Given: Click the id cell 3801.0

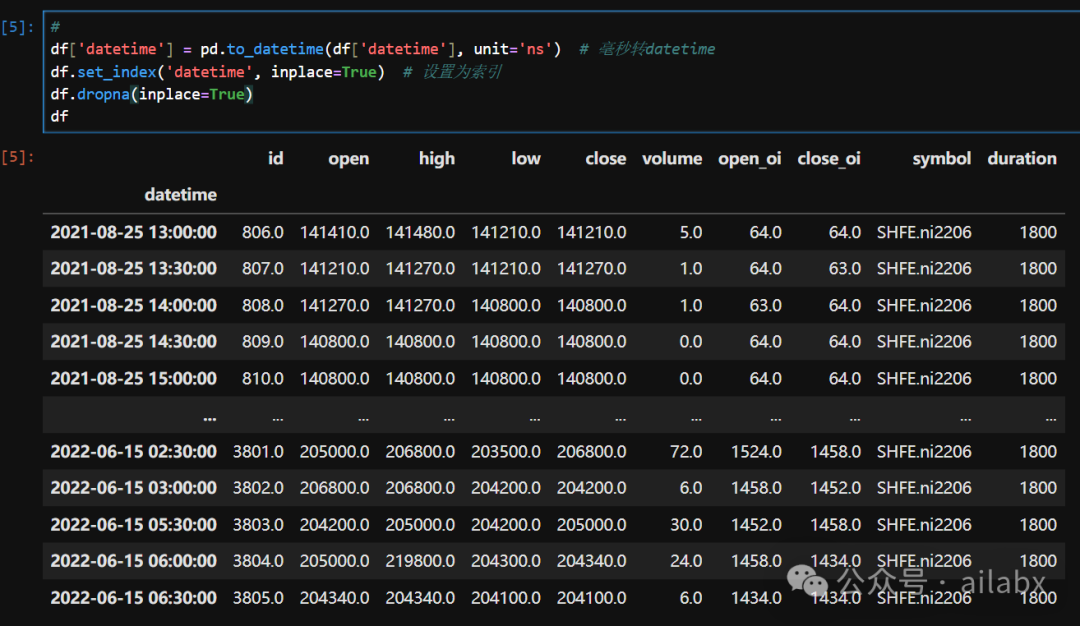Looking at the screenshot, I should tap(258, 452).
